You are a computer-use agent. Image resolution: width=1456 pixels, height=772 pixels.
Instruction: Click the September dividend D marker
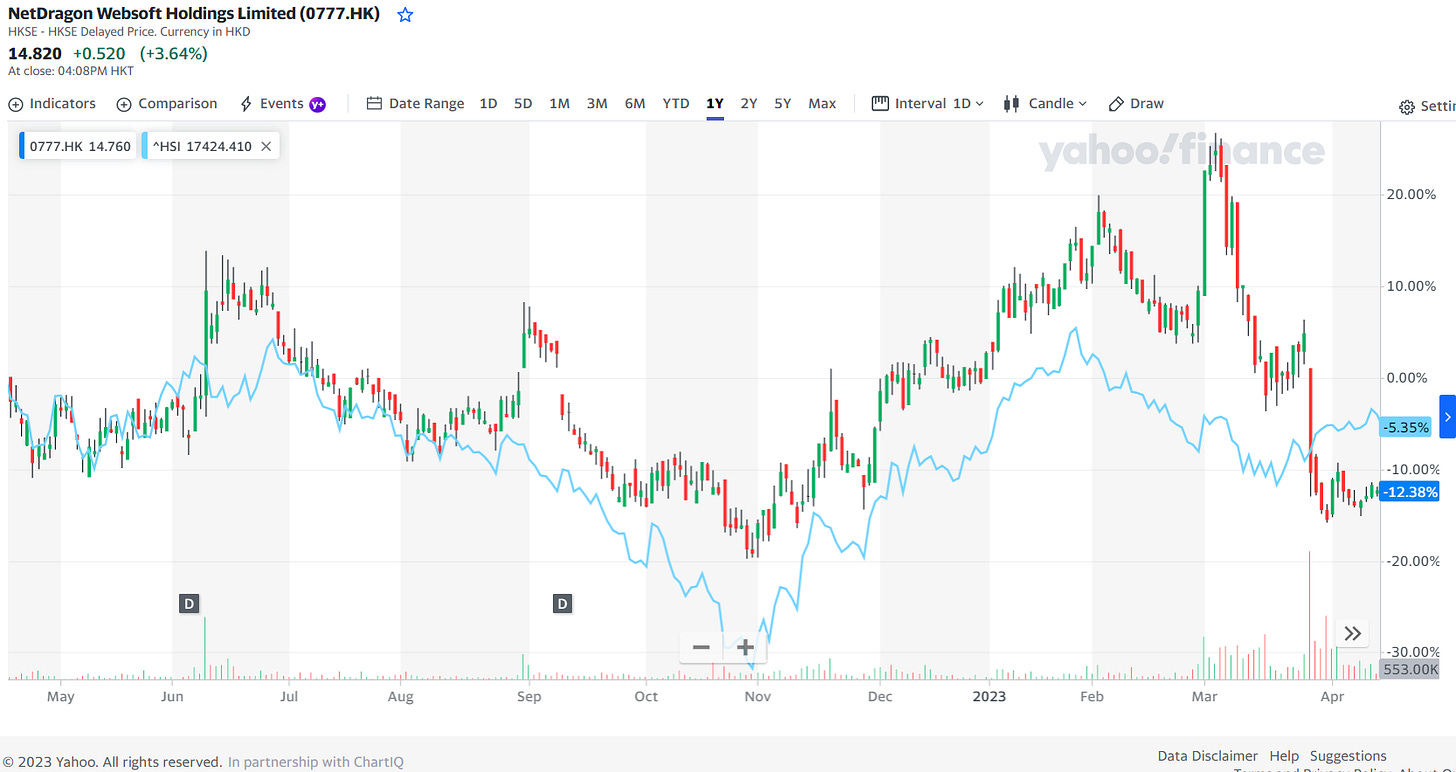(x=563, y=603)
